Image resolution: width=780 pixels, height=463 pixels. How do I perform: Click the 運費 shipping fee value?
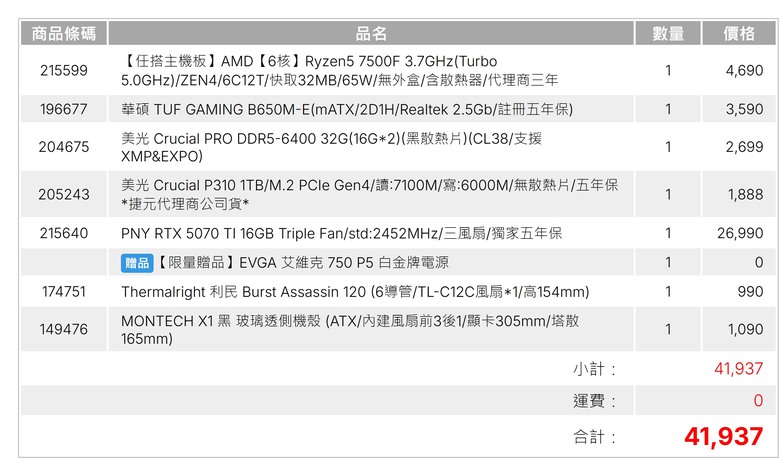(x=758, y=400)
